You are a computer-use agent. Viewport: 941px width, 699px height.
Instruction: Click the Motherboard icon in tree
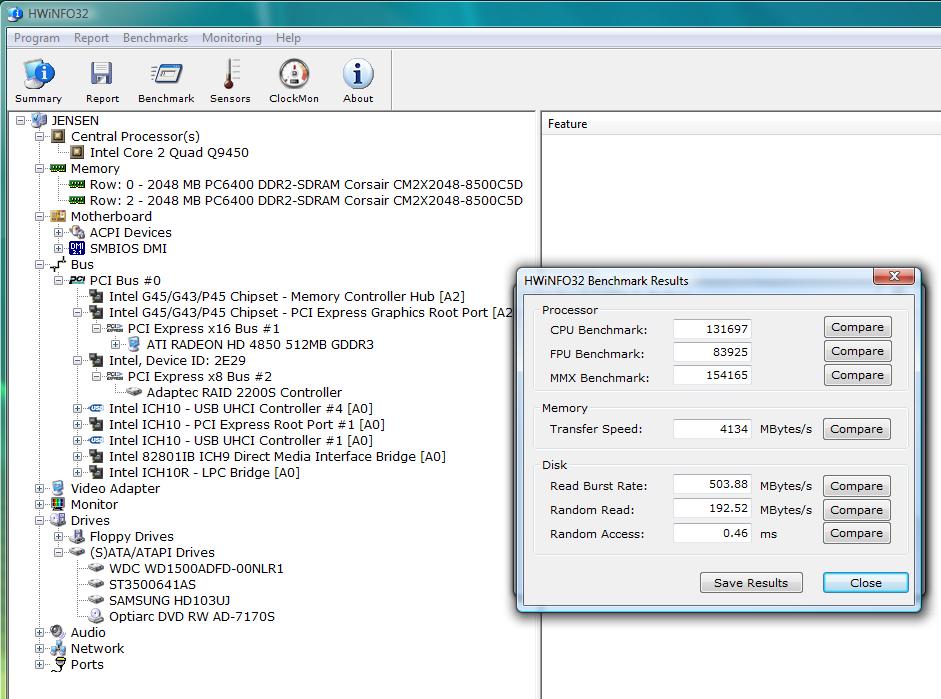pyautogui.click(x=58, y=216)
